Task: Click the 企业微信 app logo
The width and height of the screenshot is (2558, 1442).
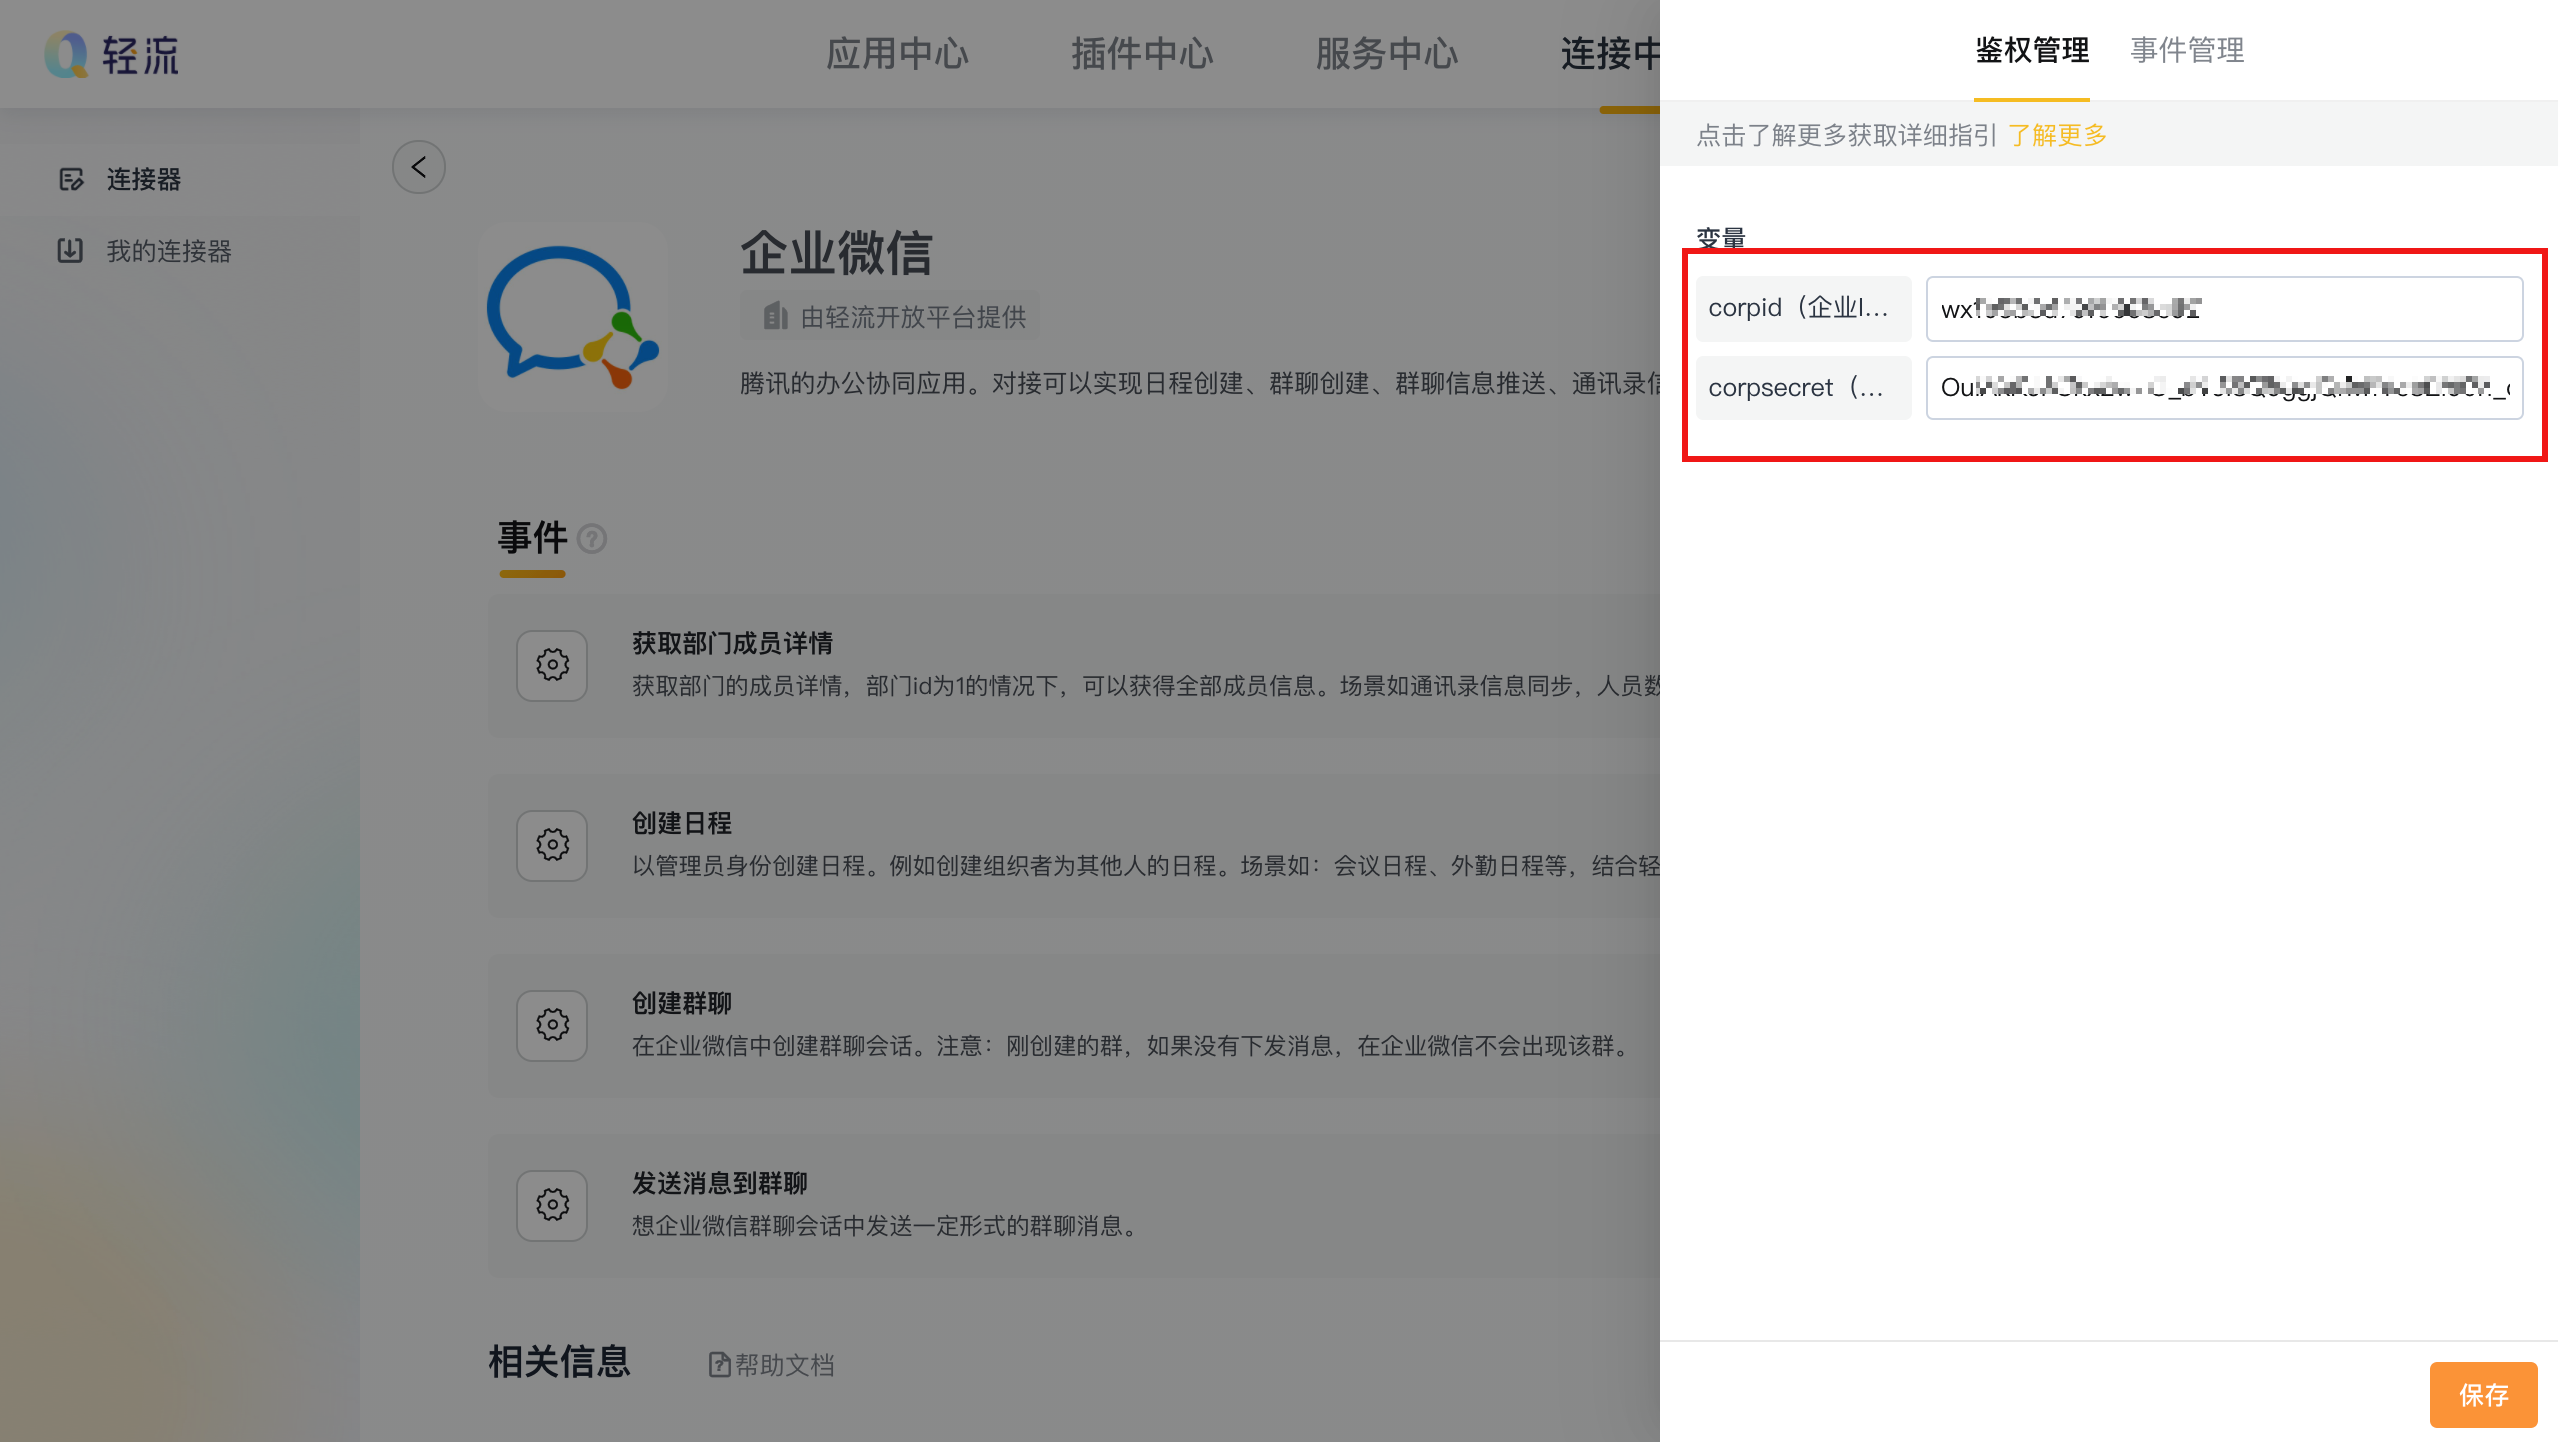Action: click(573, 317)
